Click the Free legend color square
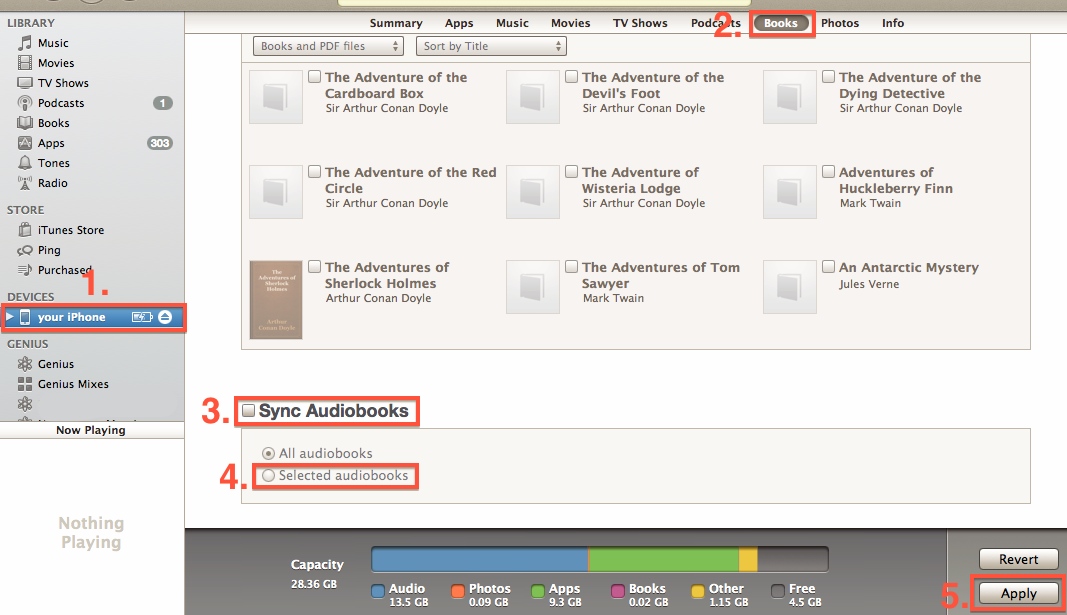Screen dimensions: 1067x615 pyautogui.click(x=778, y=591)
